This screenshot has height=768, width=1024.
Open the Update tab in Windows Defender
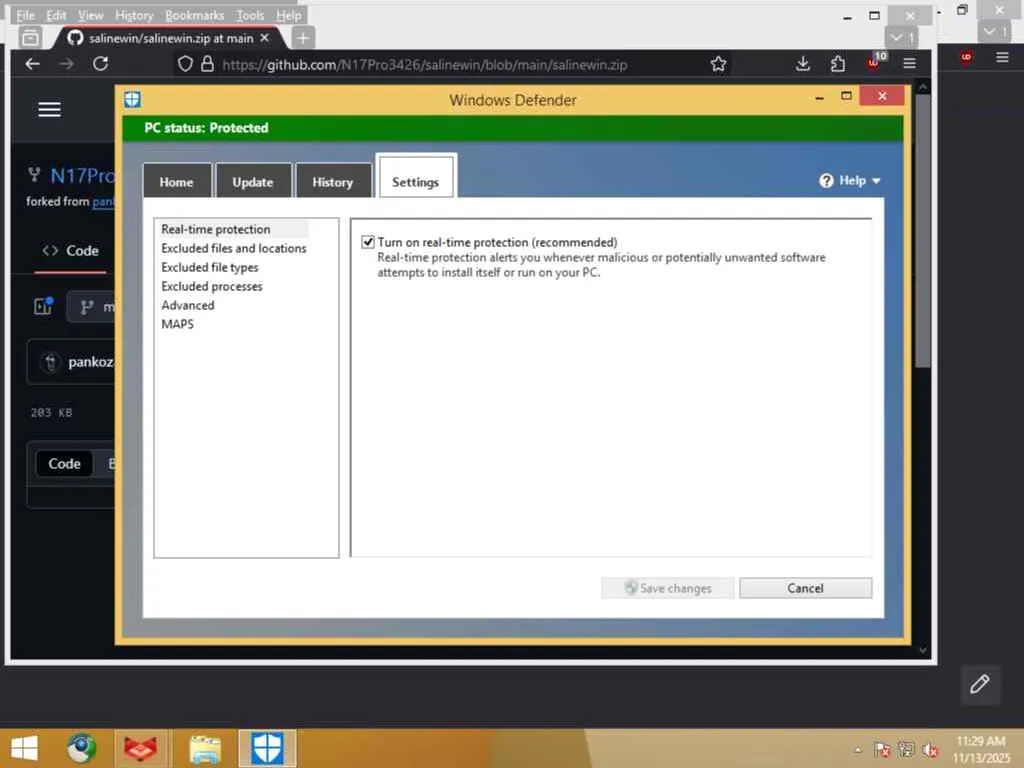(x=253, y=182)
